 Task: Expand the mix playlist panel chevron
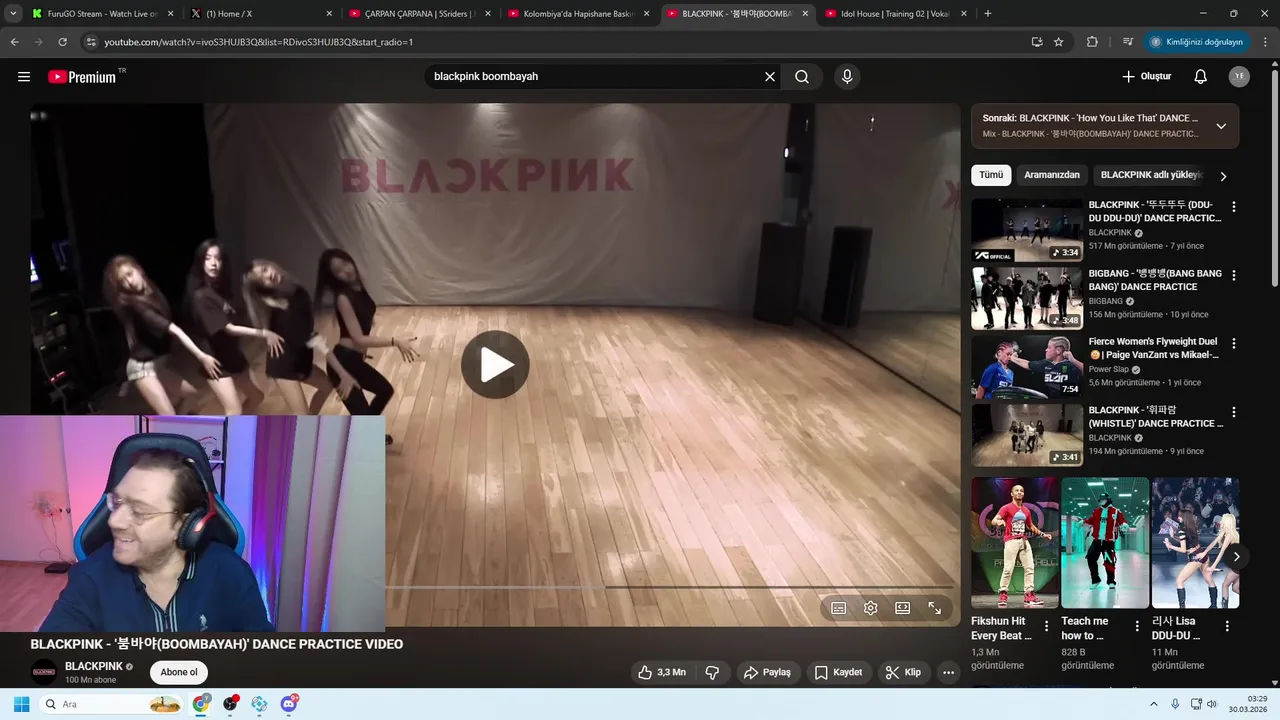click(x=1221, y=126)
